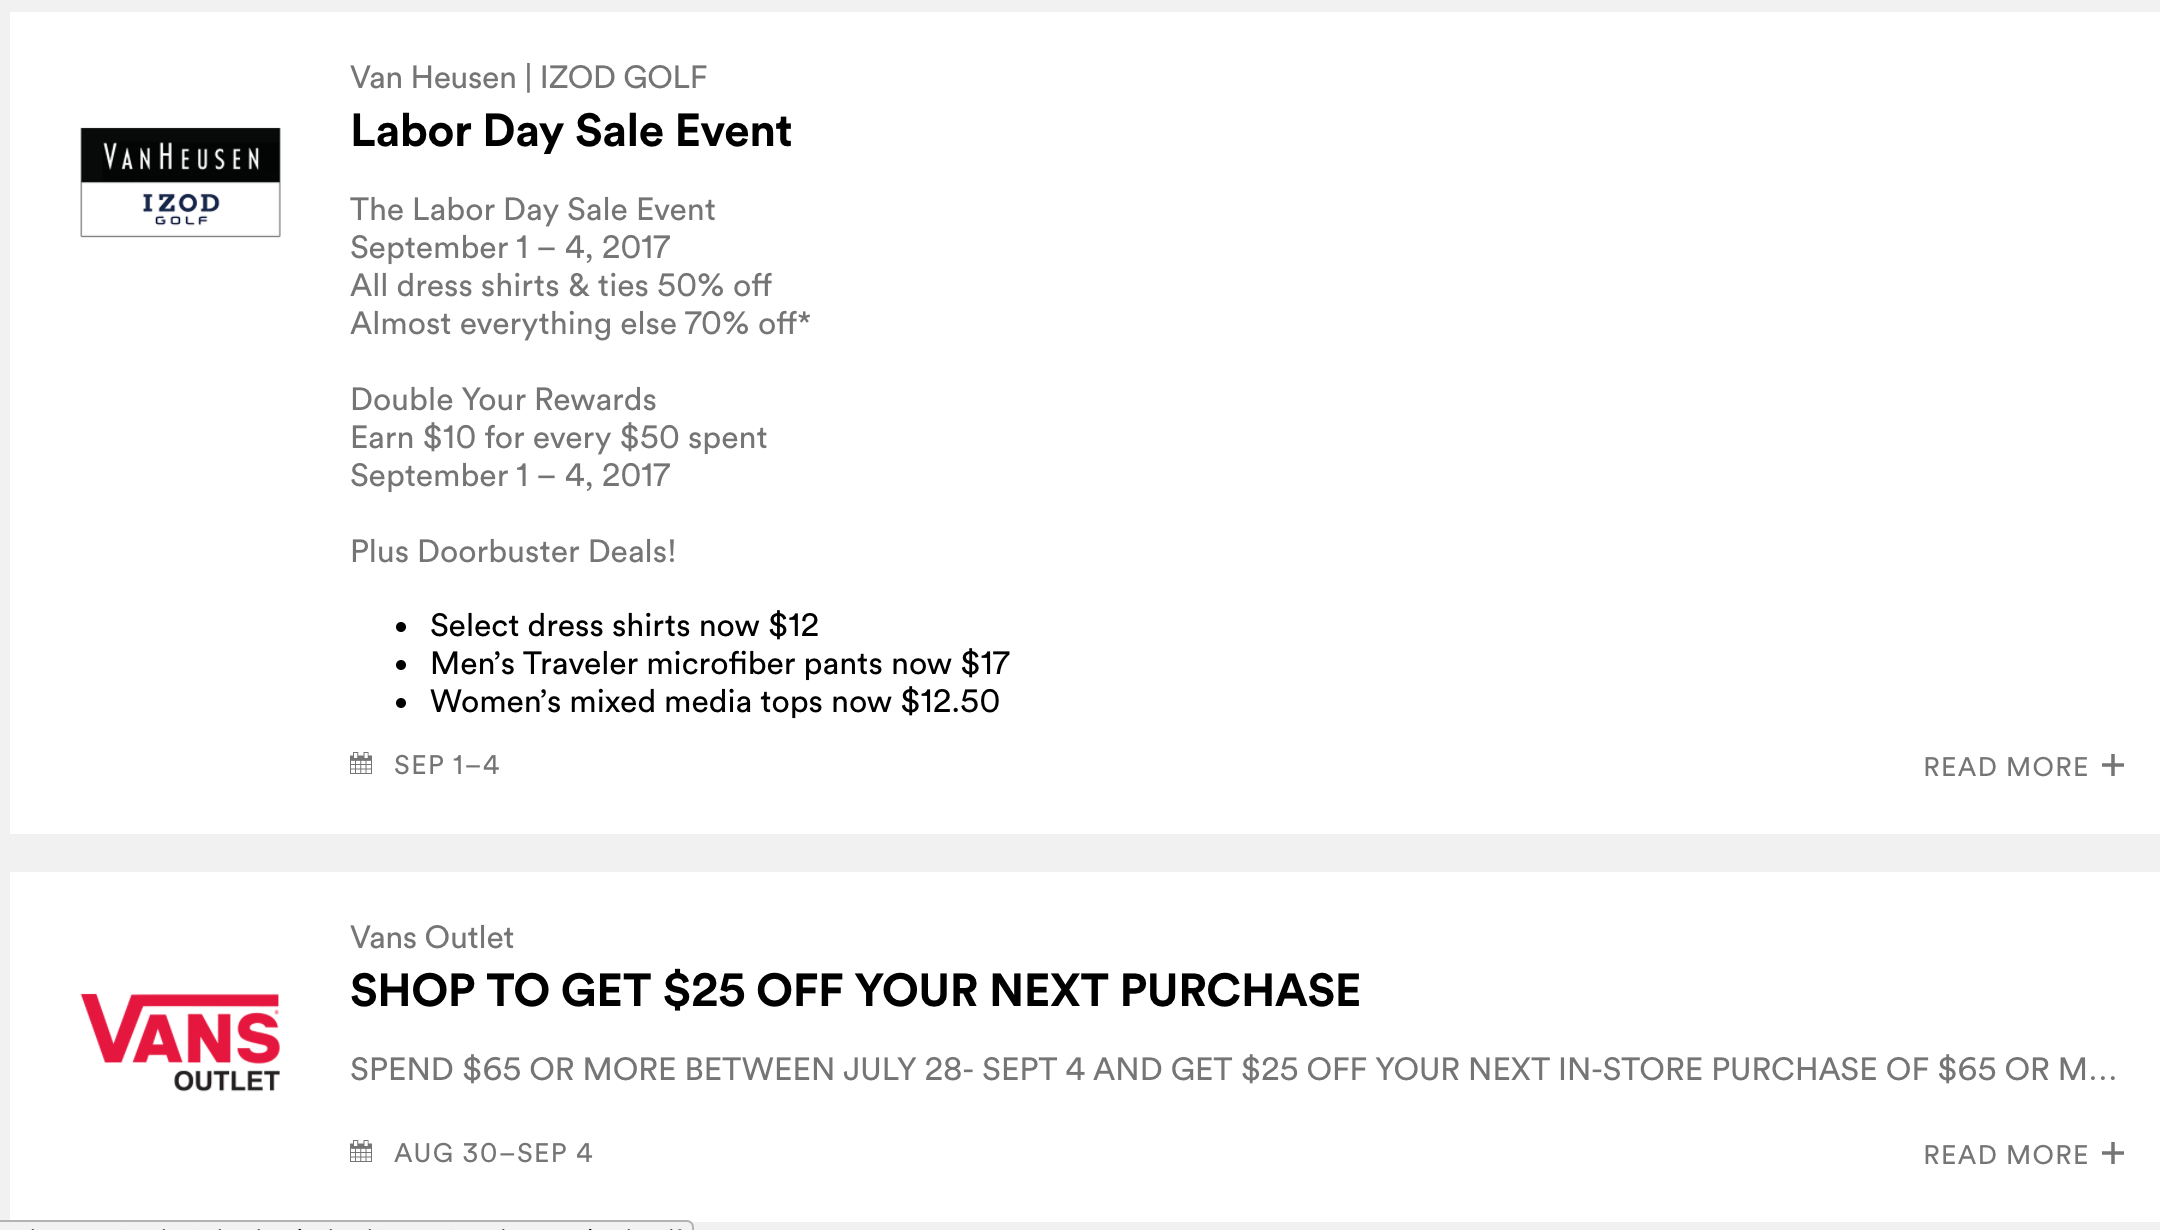Screen dimensions: 2160x1230
Task: Click the Men's Traveler microfiber pants bullet
Action: point(719,663)
